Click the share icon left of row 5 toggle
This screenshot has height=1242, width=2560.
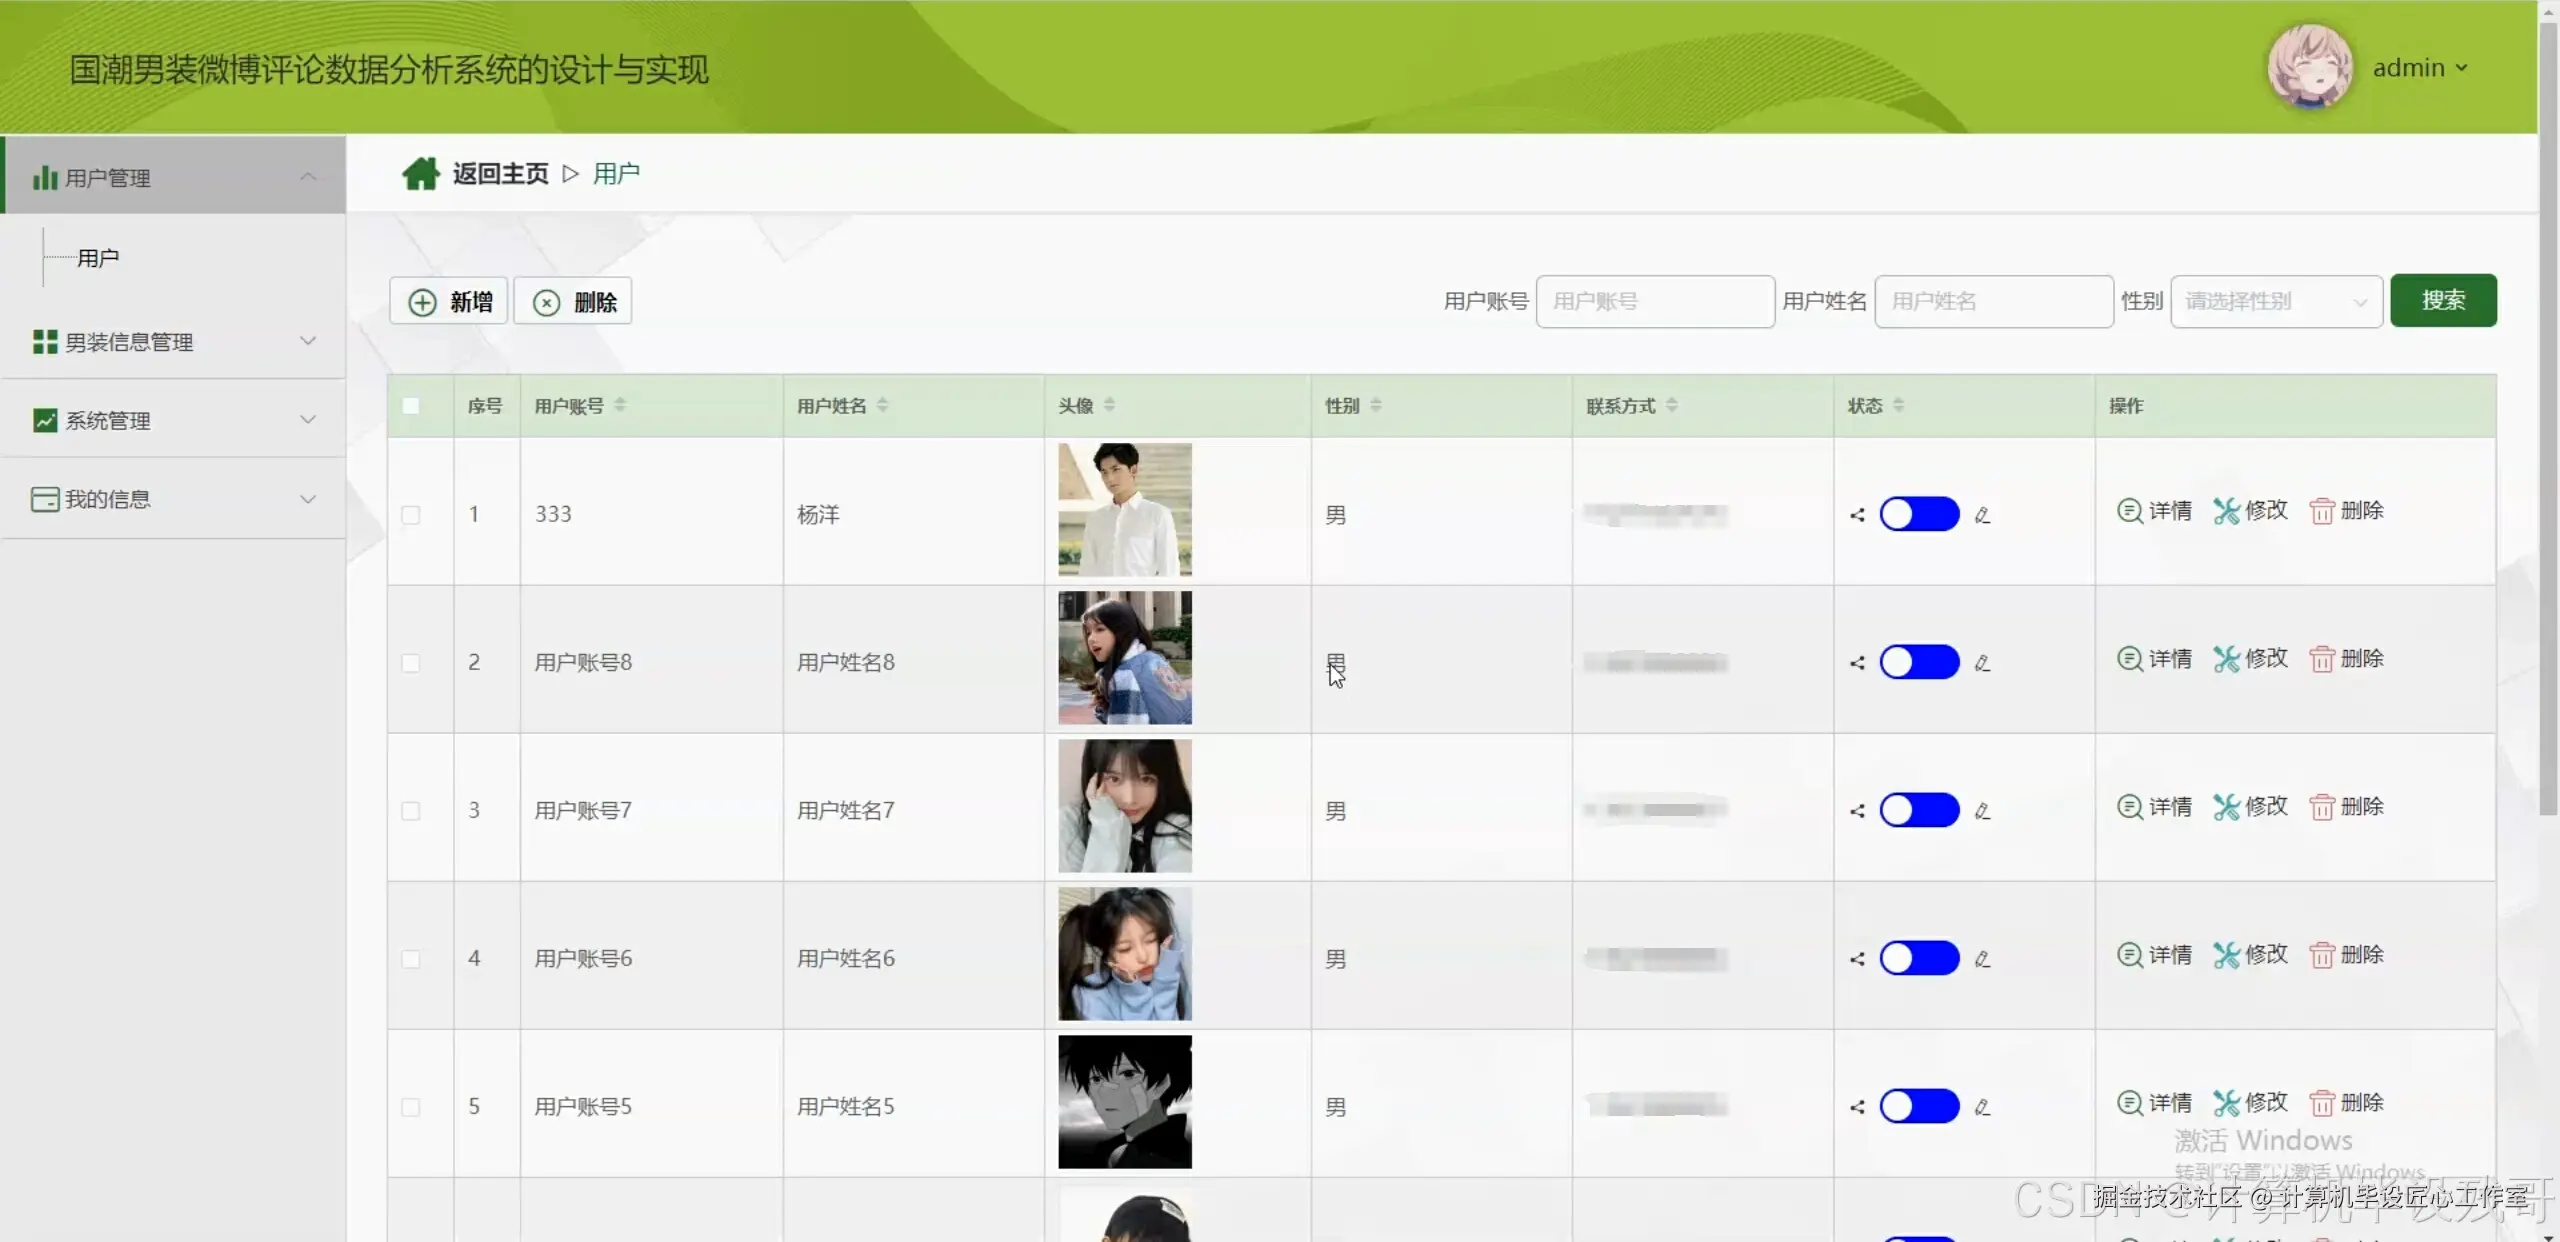click(1857, 1107)
